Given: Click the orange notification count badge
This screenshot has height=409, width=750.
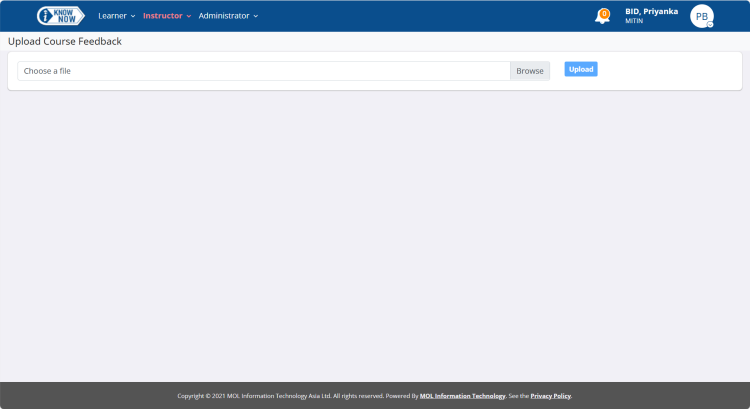Looking at the screenshot, I should (x=604, y=12).
